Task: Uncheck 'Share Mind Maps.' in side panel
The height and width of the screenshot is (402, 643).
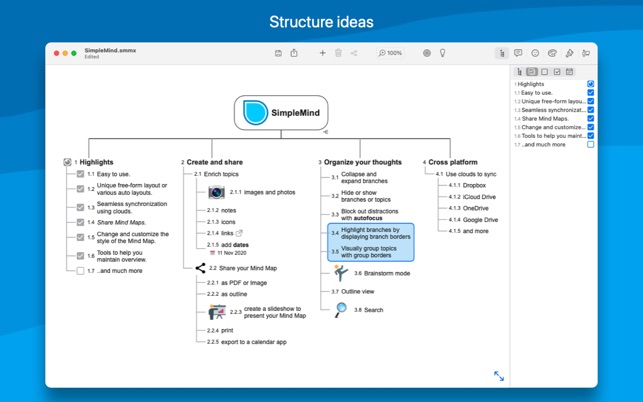Action: 591,119
